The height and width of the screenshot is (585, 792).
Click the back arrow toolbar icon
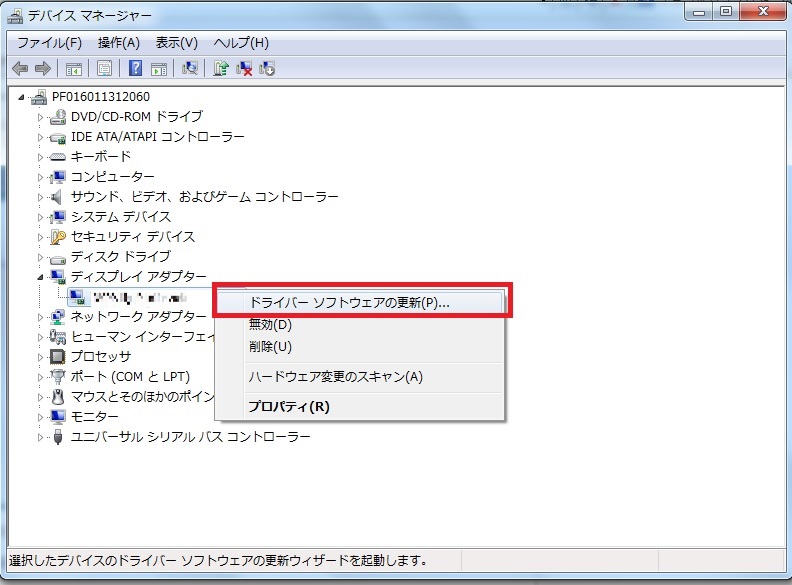tap(19, 69)
